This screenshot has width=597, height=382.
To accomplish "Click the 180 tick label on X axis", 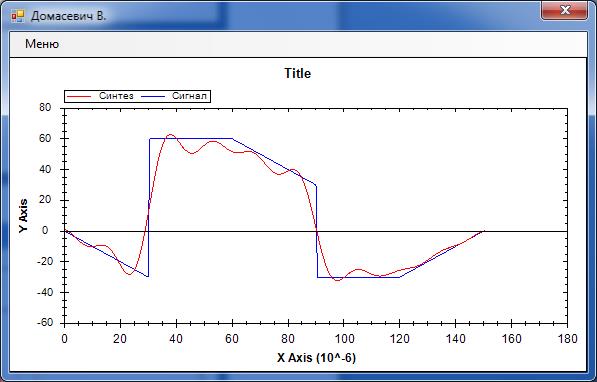I will click(x=567, y=339).
